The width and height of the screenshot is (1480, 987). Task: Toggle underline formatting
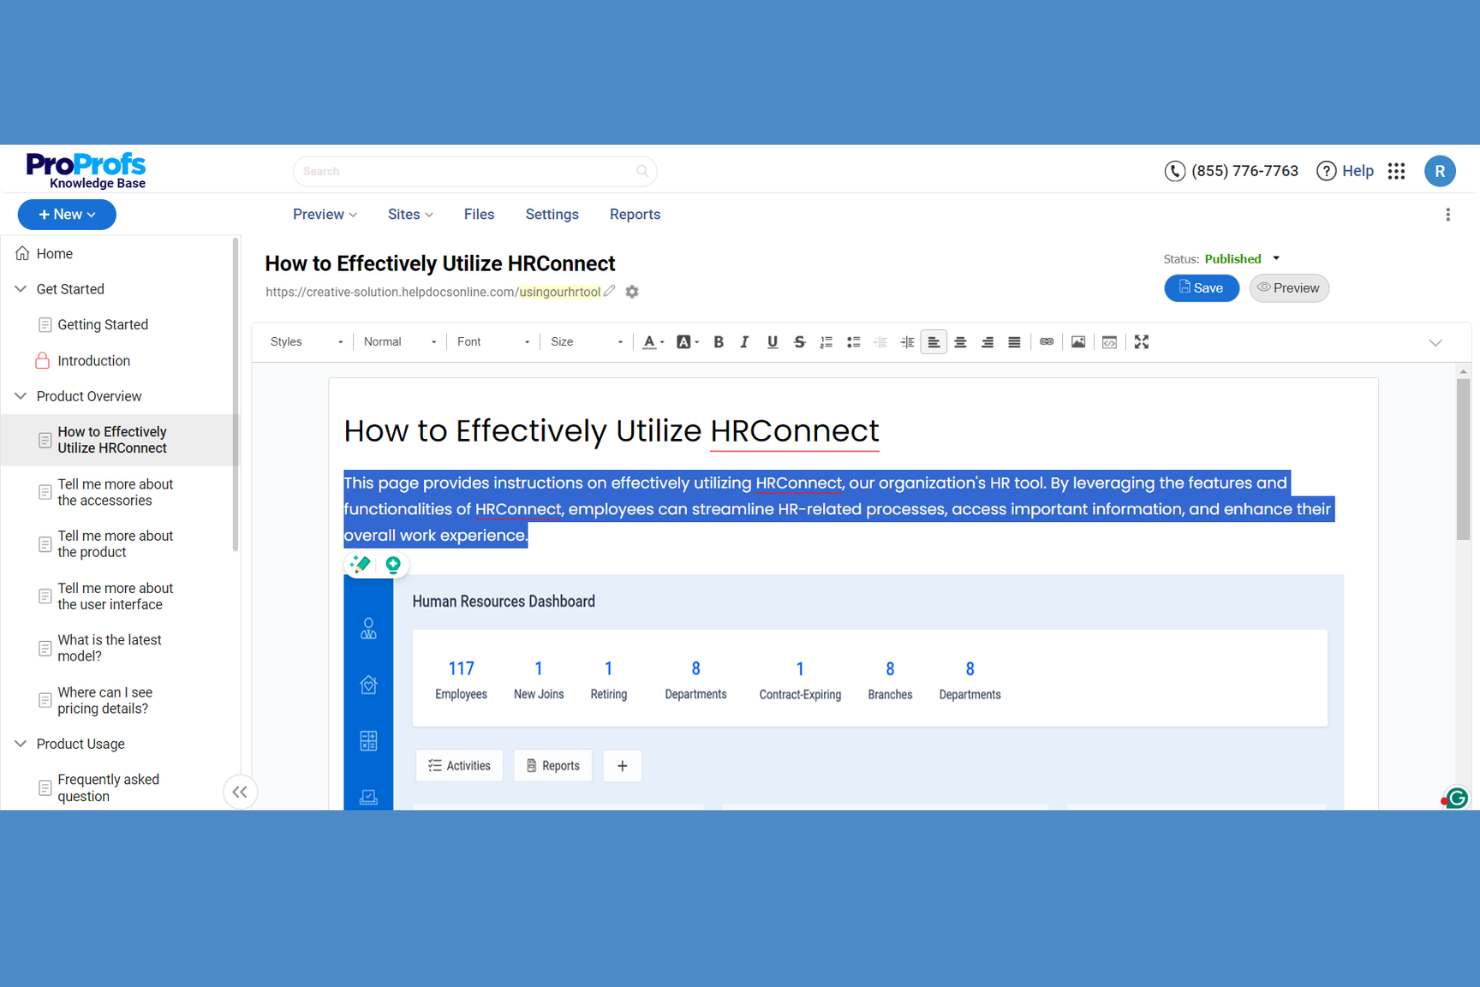click(772, 341)
